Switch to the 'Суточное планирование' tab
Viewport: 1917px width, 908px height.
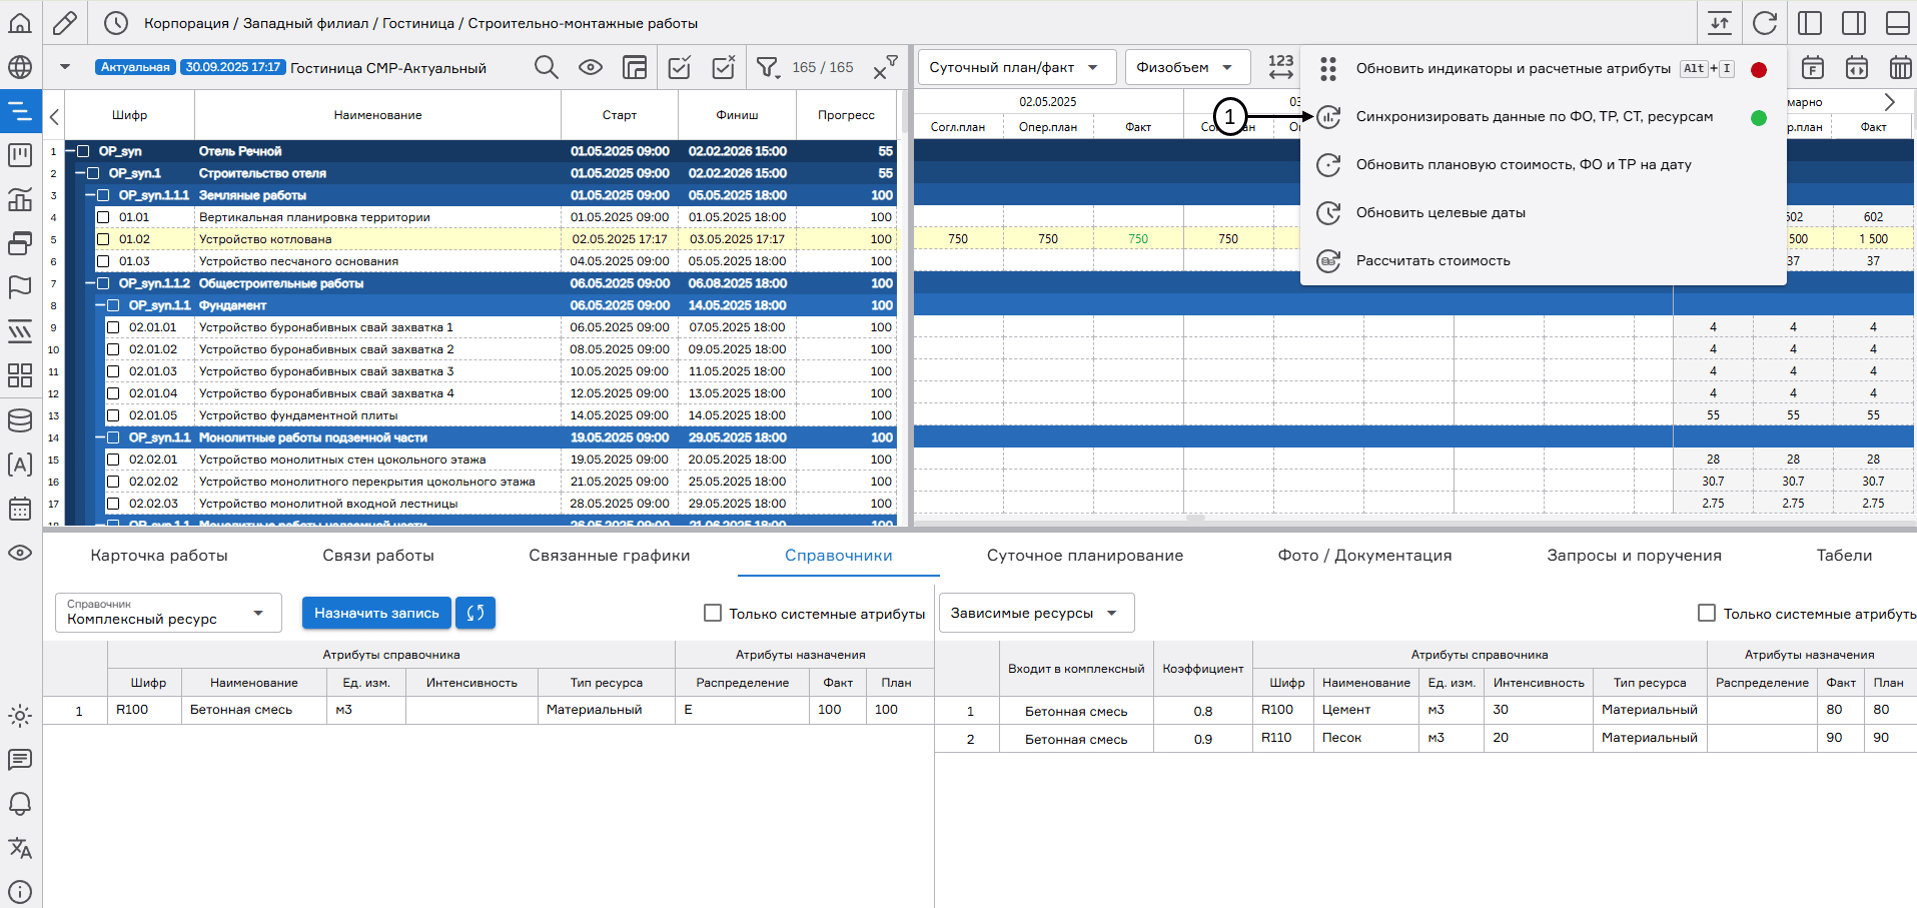click(1085, 555)
